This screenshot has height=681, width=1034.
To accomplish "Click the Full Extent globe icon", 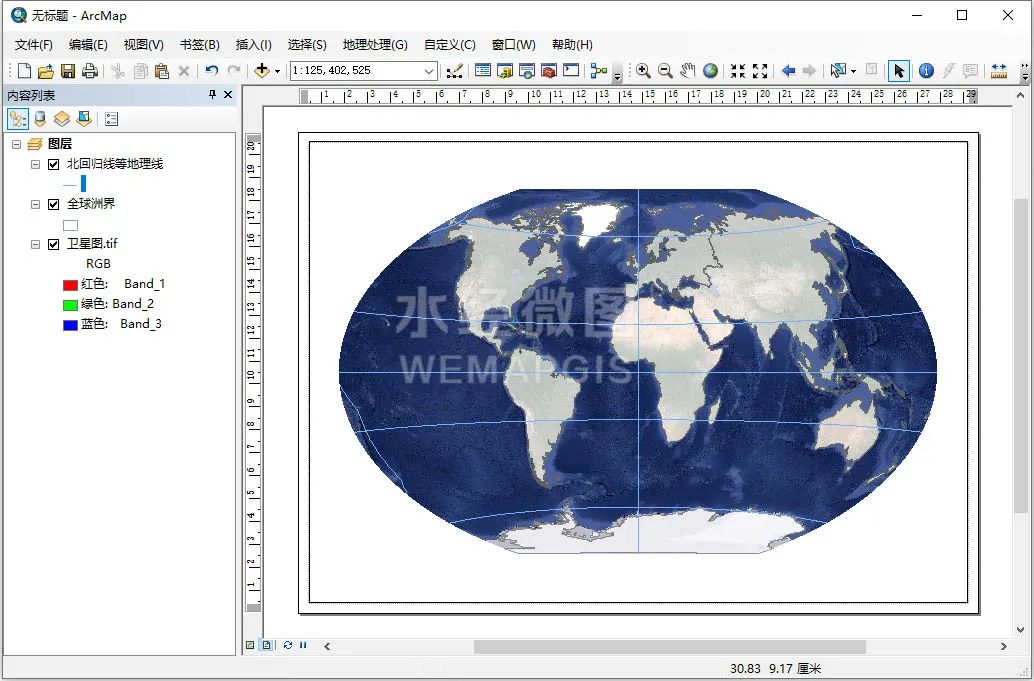I will tap(710, 70).
